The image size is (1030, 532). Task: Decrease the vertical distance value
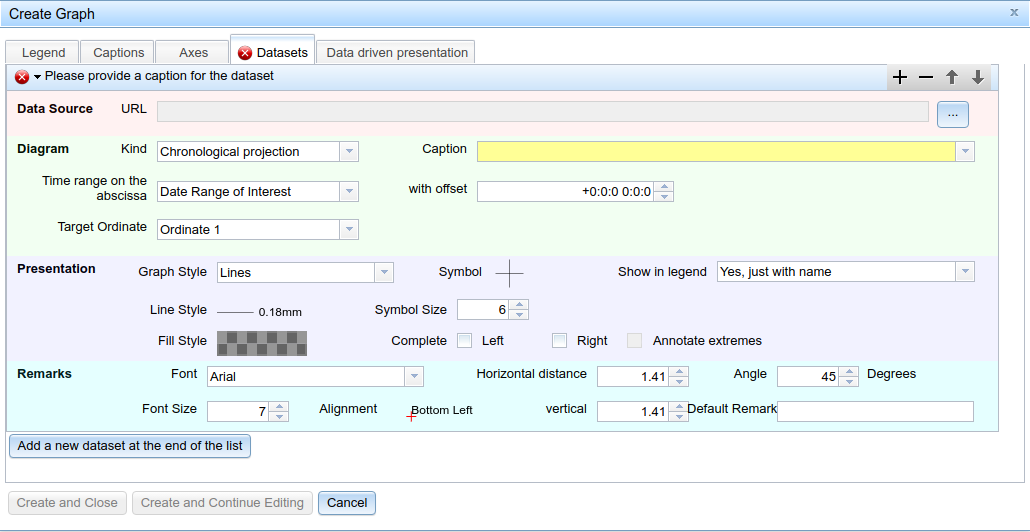pos(679,416)
